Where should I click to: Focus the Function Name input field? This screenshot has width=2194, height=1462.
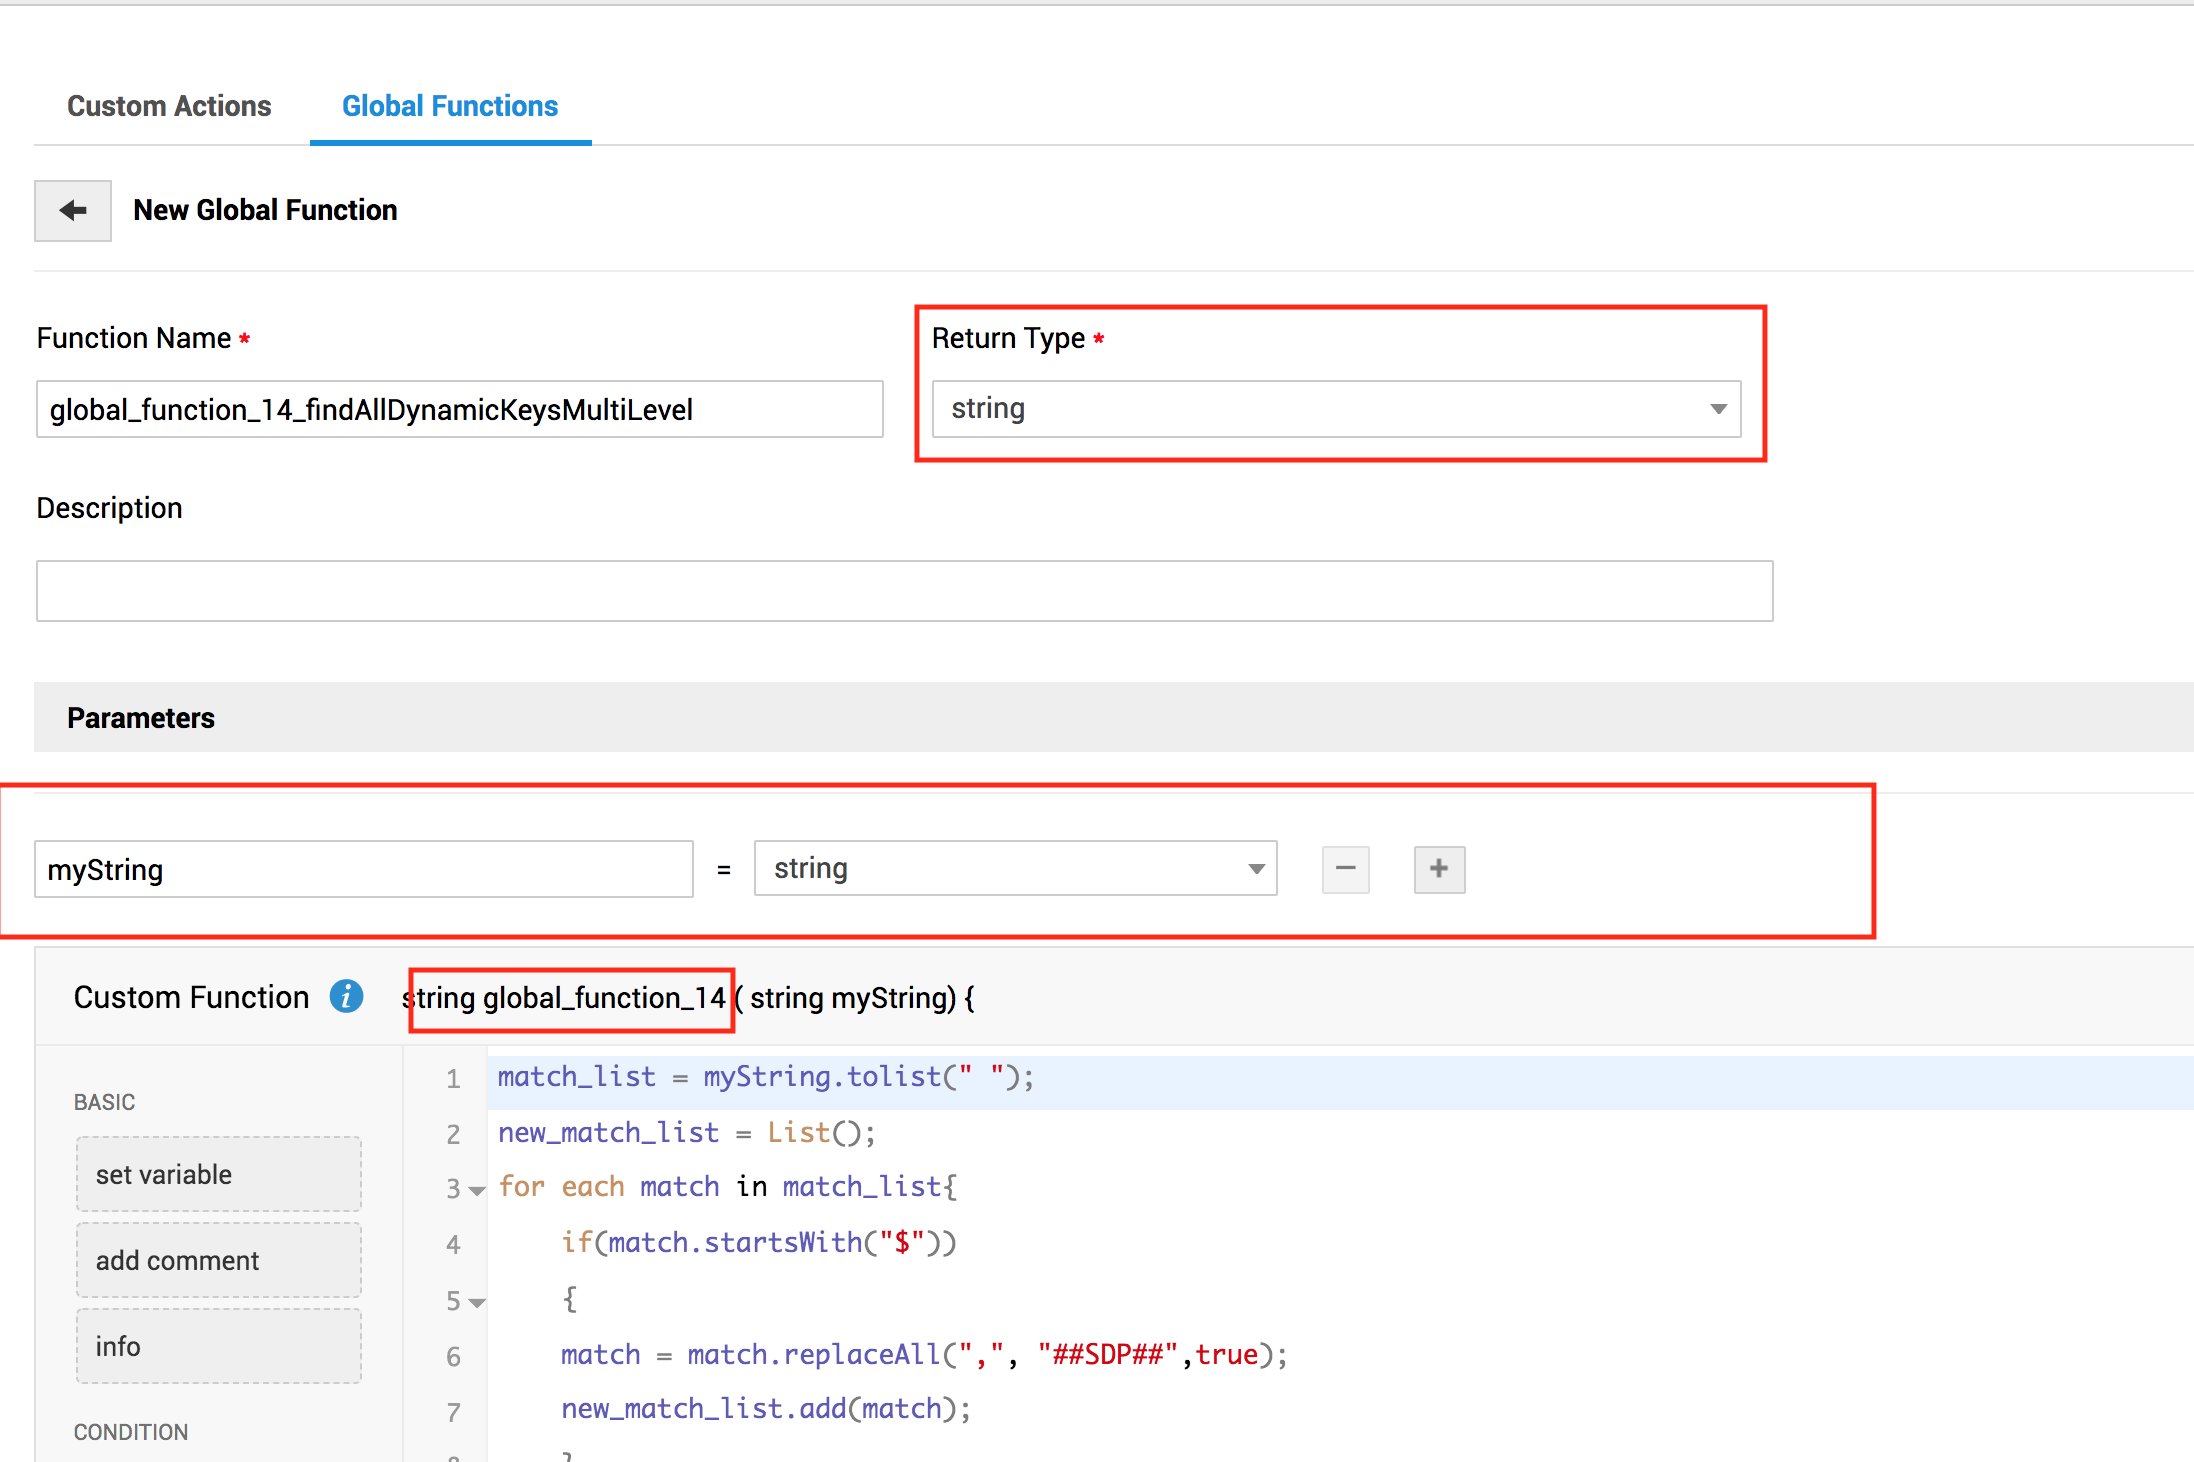click(x=459, y=410)
